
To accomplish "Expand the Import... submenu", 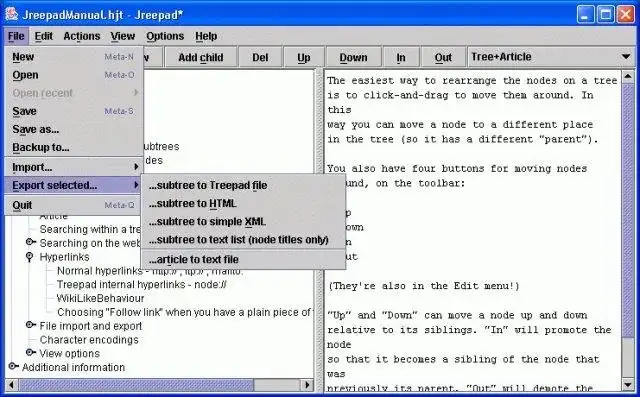I will click(73, 167).
